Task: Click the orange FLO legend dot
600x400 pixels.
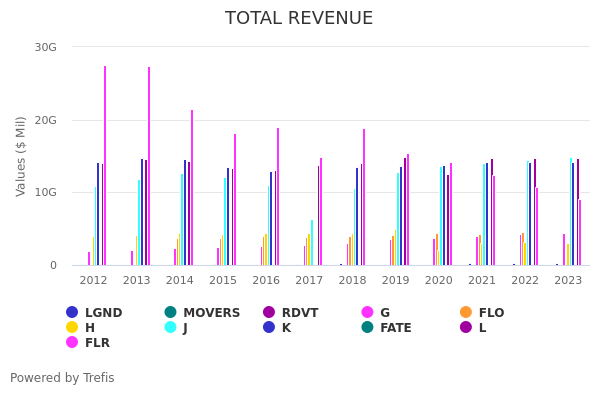Action: (x=466, y=313)
